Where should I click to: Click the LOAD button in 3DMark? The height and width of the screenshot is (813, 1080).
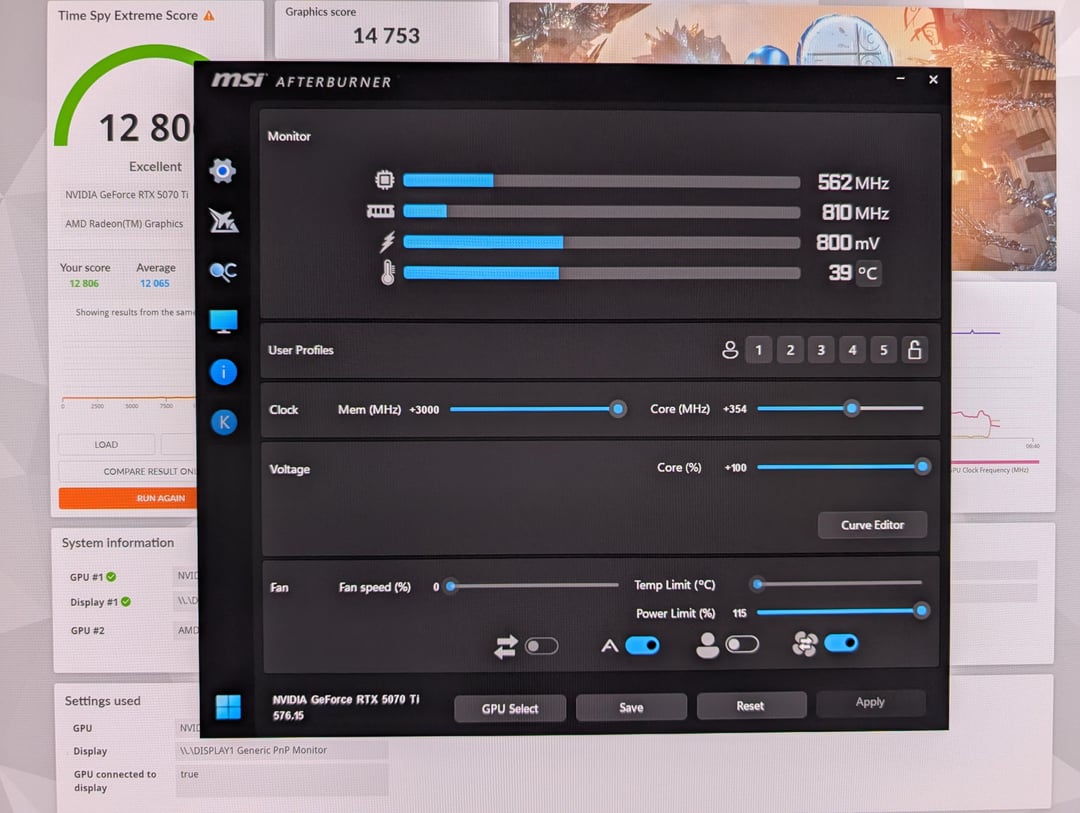point(106,444)
